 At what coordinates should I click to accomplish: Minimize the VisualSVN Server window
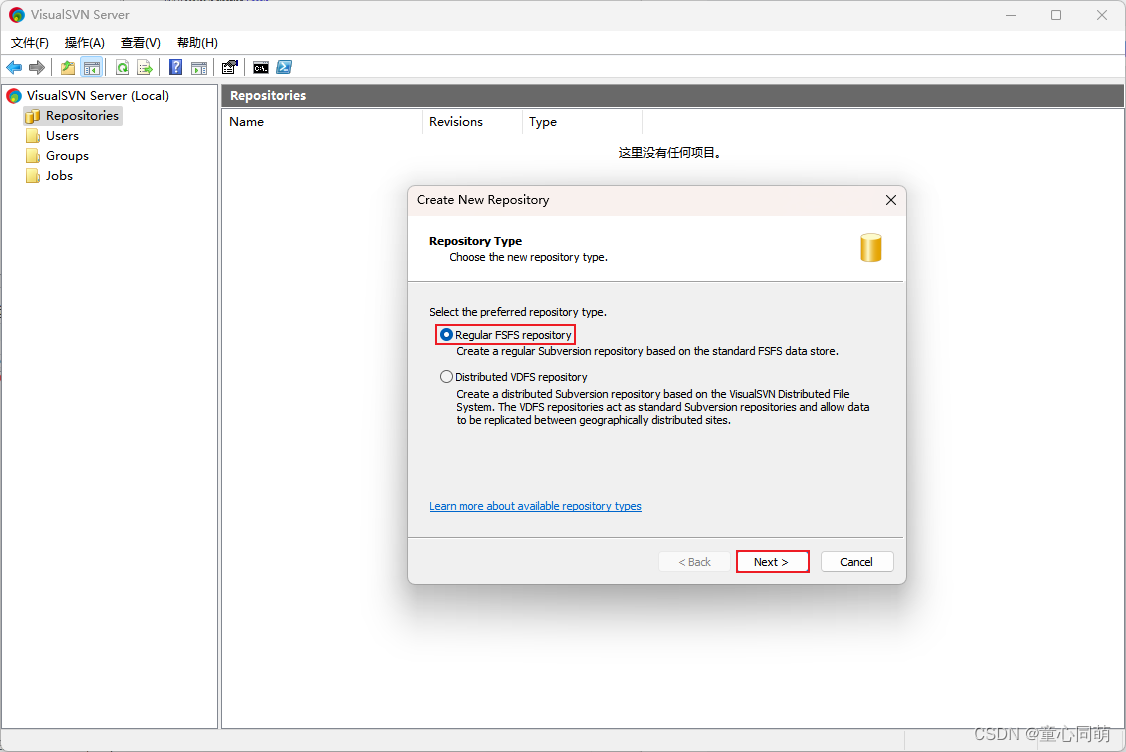pos(1011,15)
